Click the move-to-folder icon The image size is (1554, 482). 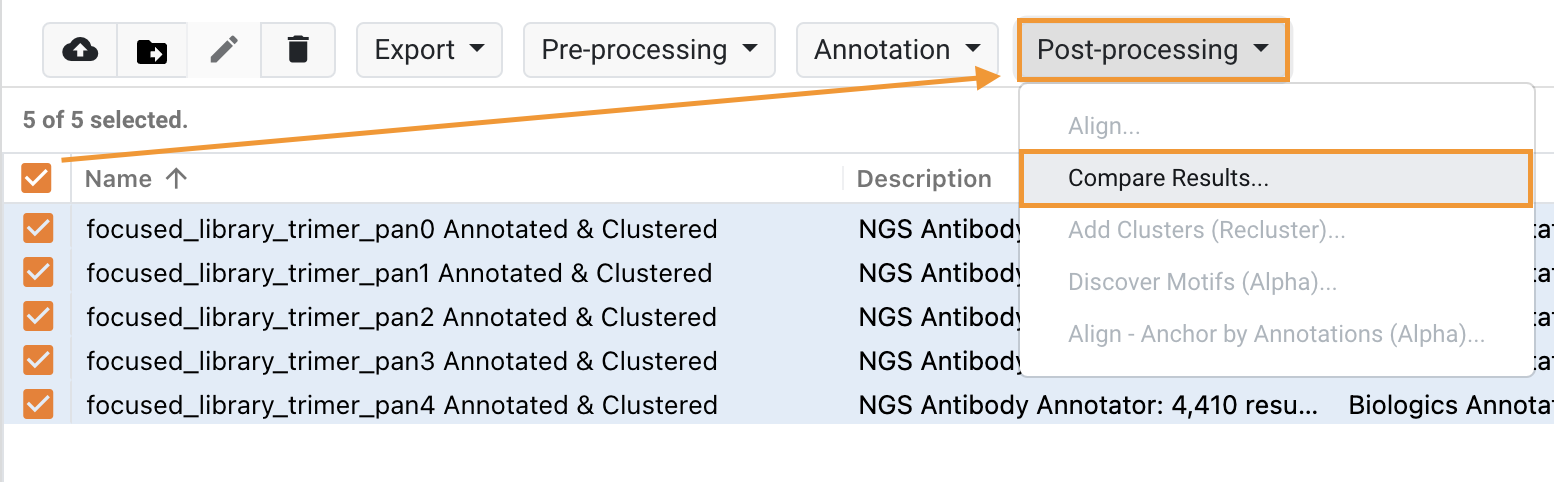(152, 49)
